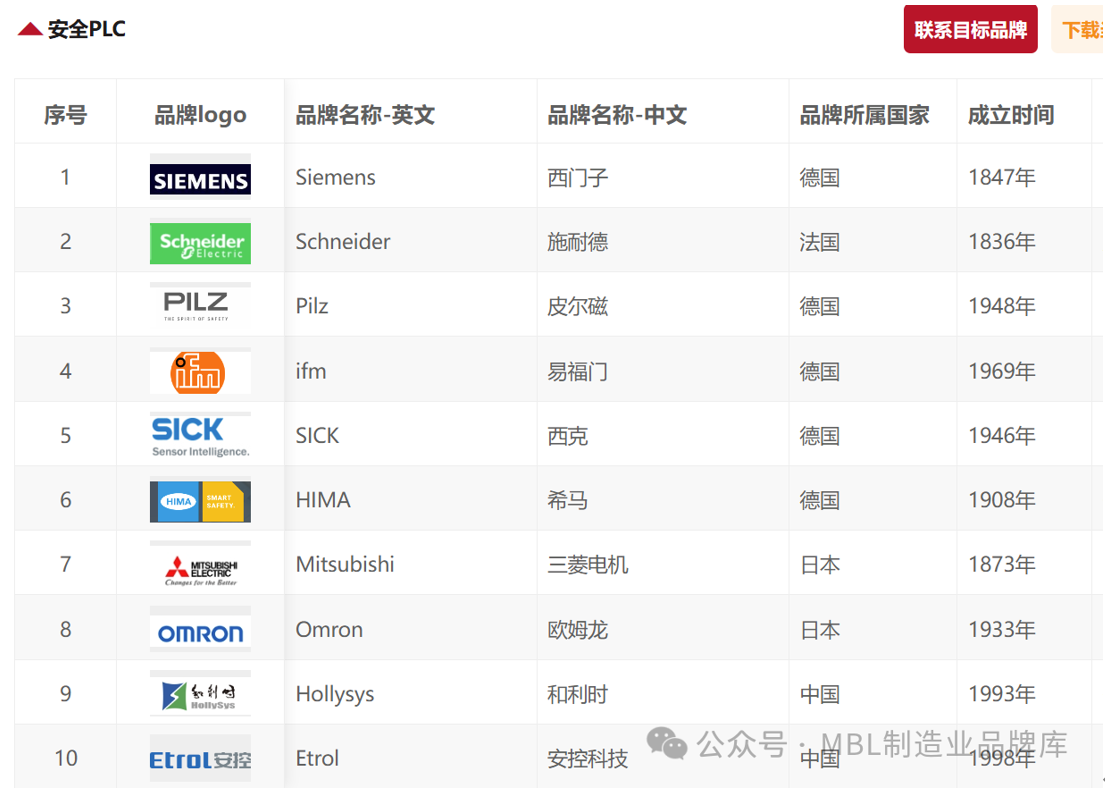The image size is (1105, 792).
Task: Select the Mitsubishi English name cell
Action: pos(411,564)
